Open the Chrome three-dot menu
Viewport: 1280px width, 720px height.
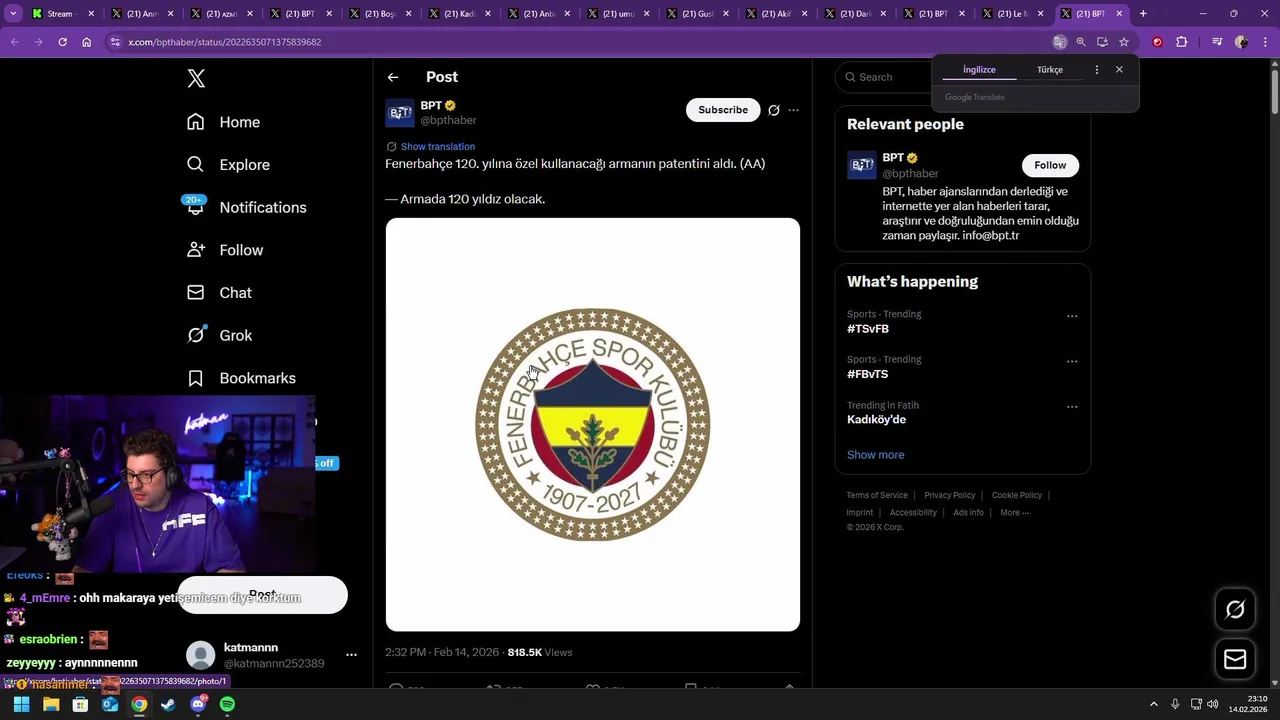click(1264, 42)
